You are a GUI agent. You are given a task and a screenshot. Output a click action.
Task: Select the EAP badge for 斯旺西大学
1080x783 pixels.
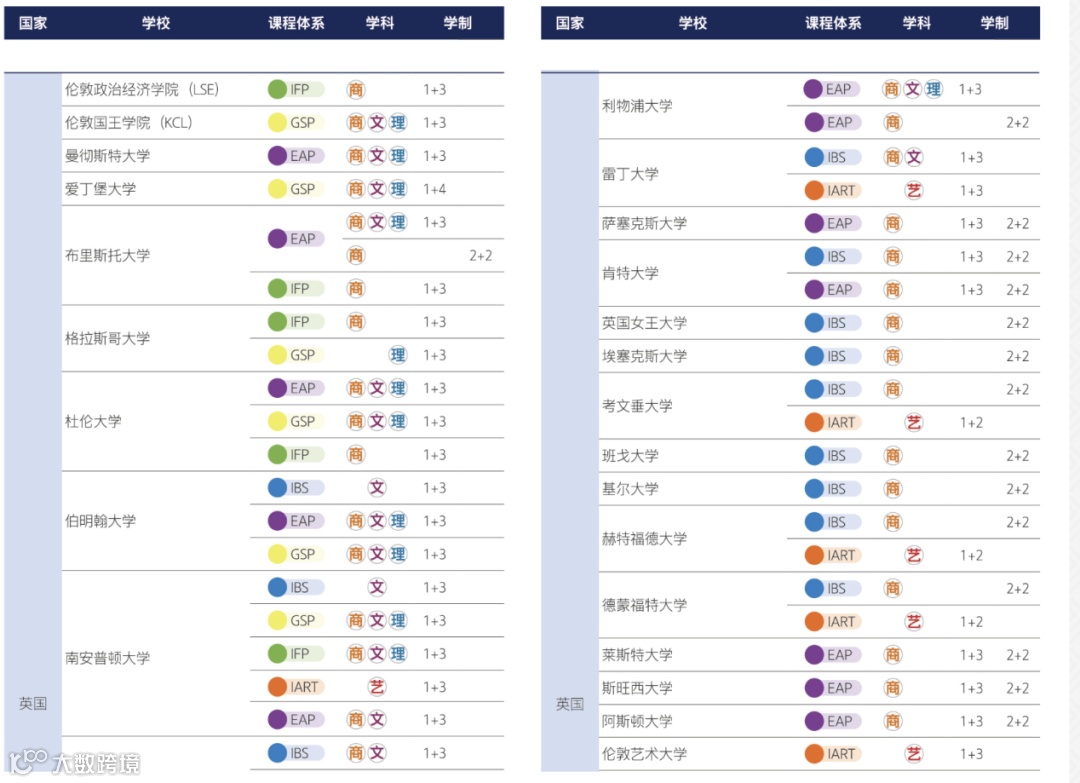(x=832, y=688)
